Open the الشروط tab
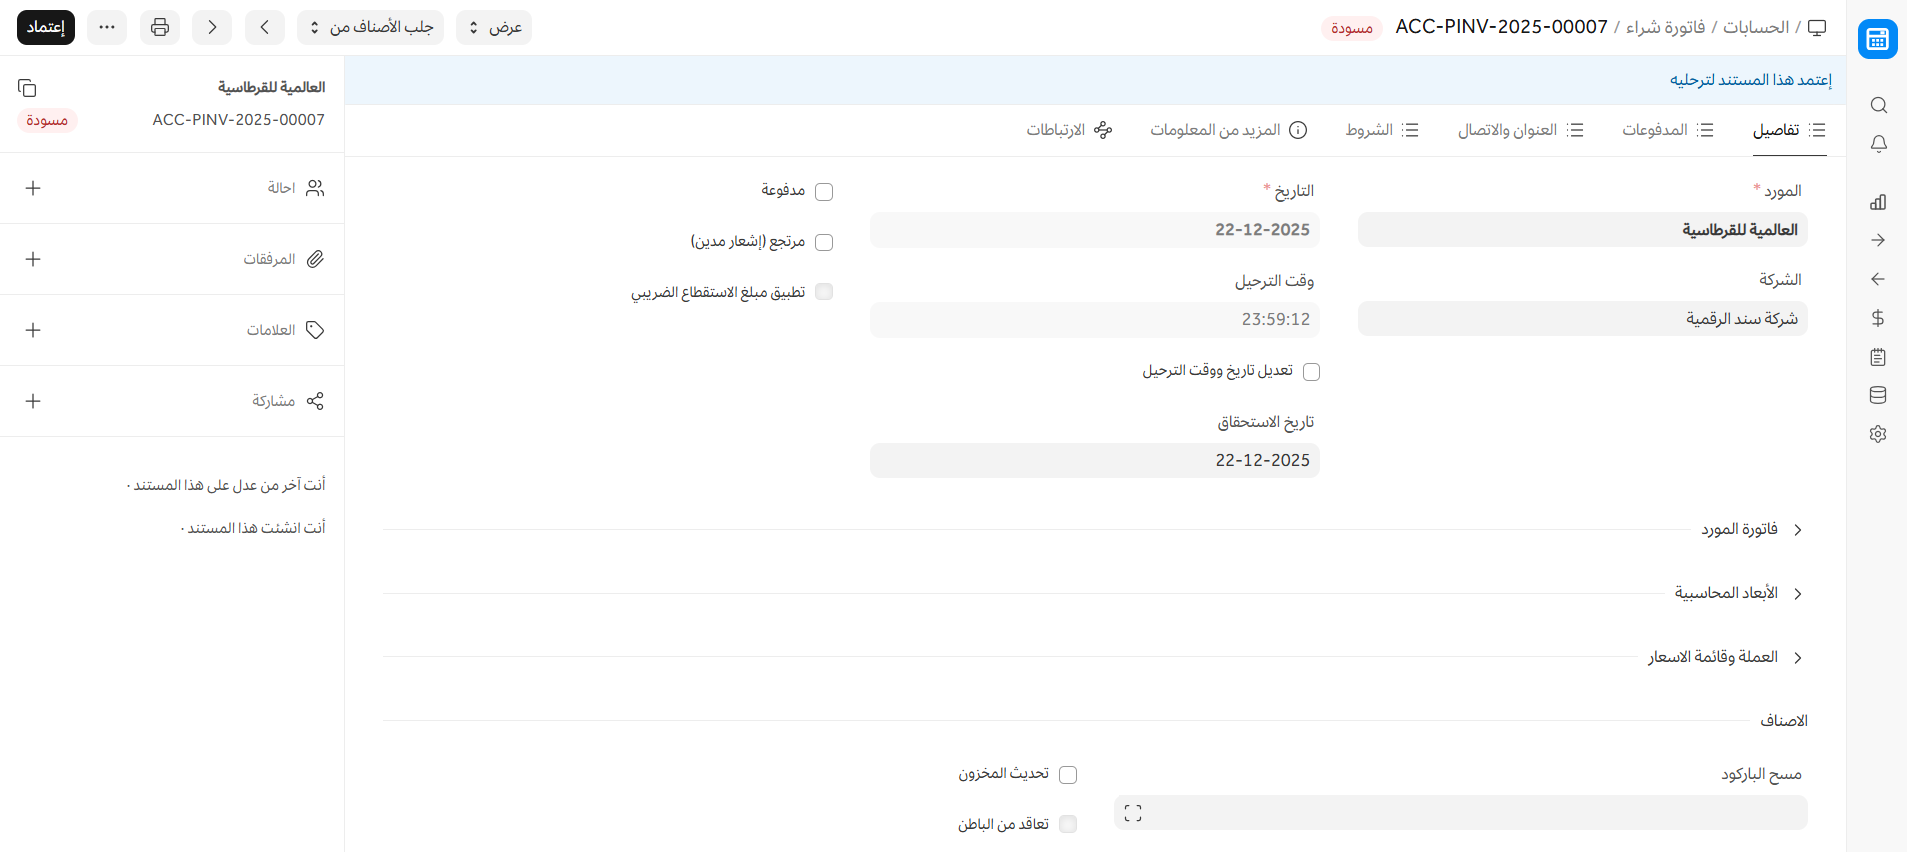 coord(1381,130)
